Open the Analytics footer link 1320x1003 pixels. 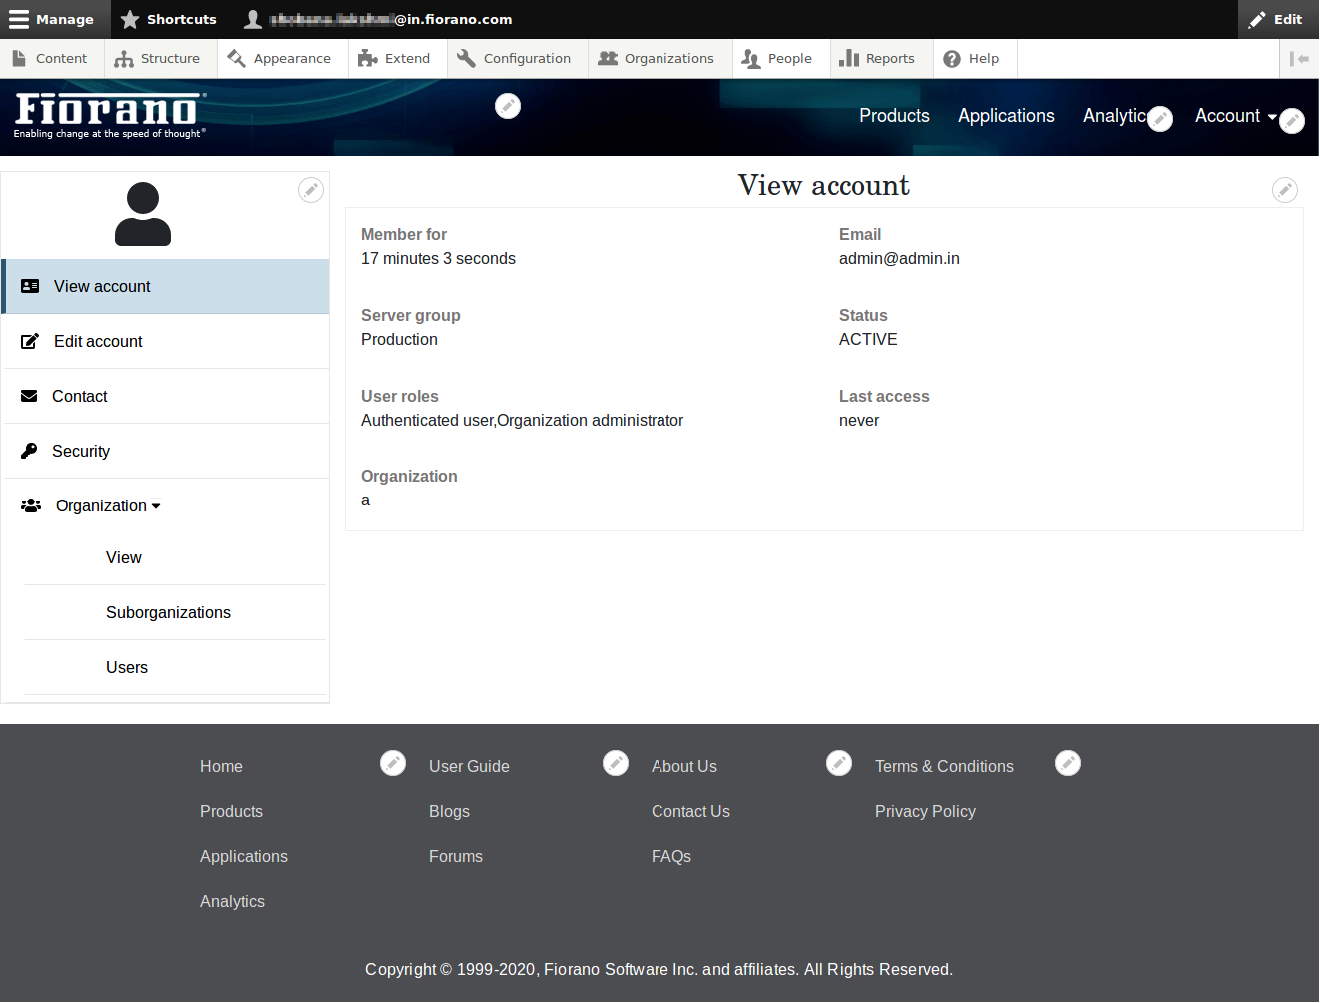point(232,902)
